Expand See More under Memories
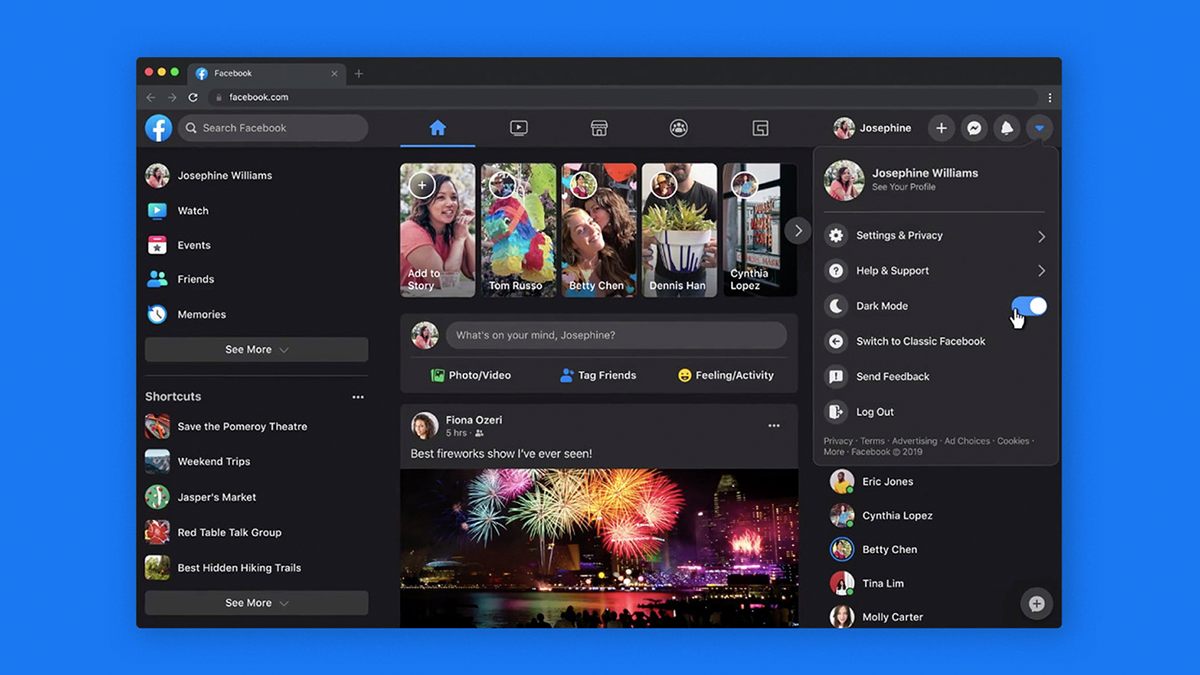This screenshot has width=1200, height=675. pos(256,350)
